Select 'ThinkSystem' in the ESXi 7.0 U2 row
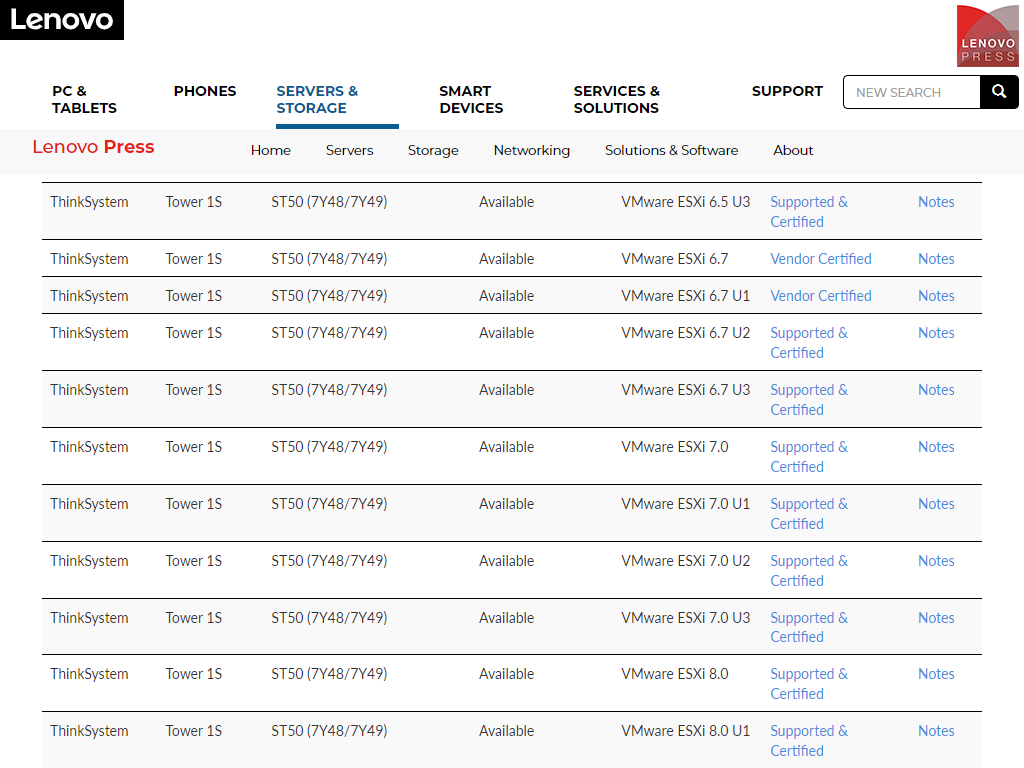Viewport: 1024px width, 768px height. tap(89, 560)
